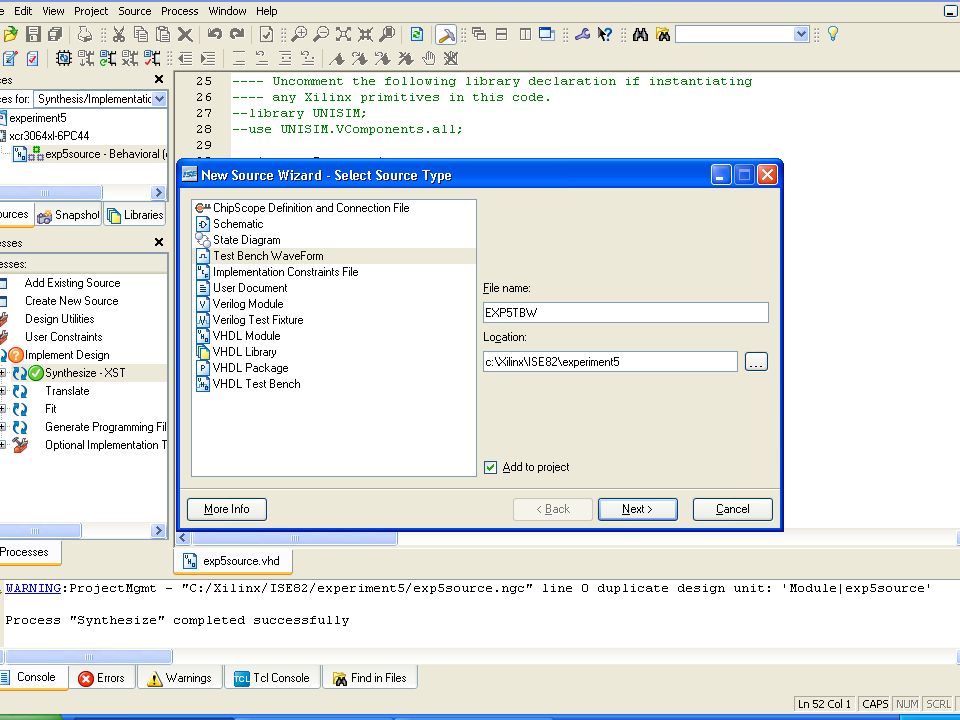Click the green refresh document icon
960x720 pixels.
pos(417,34)
